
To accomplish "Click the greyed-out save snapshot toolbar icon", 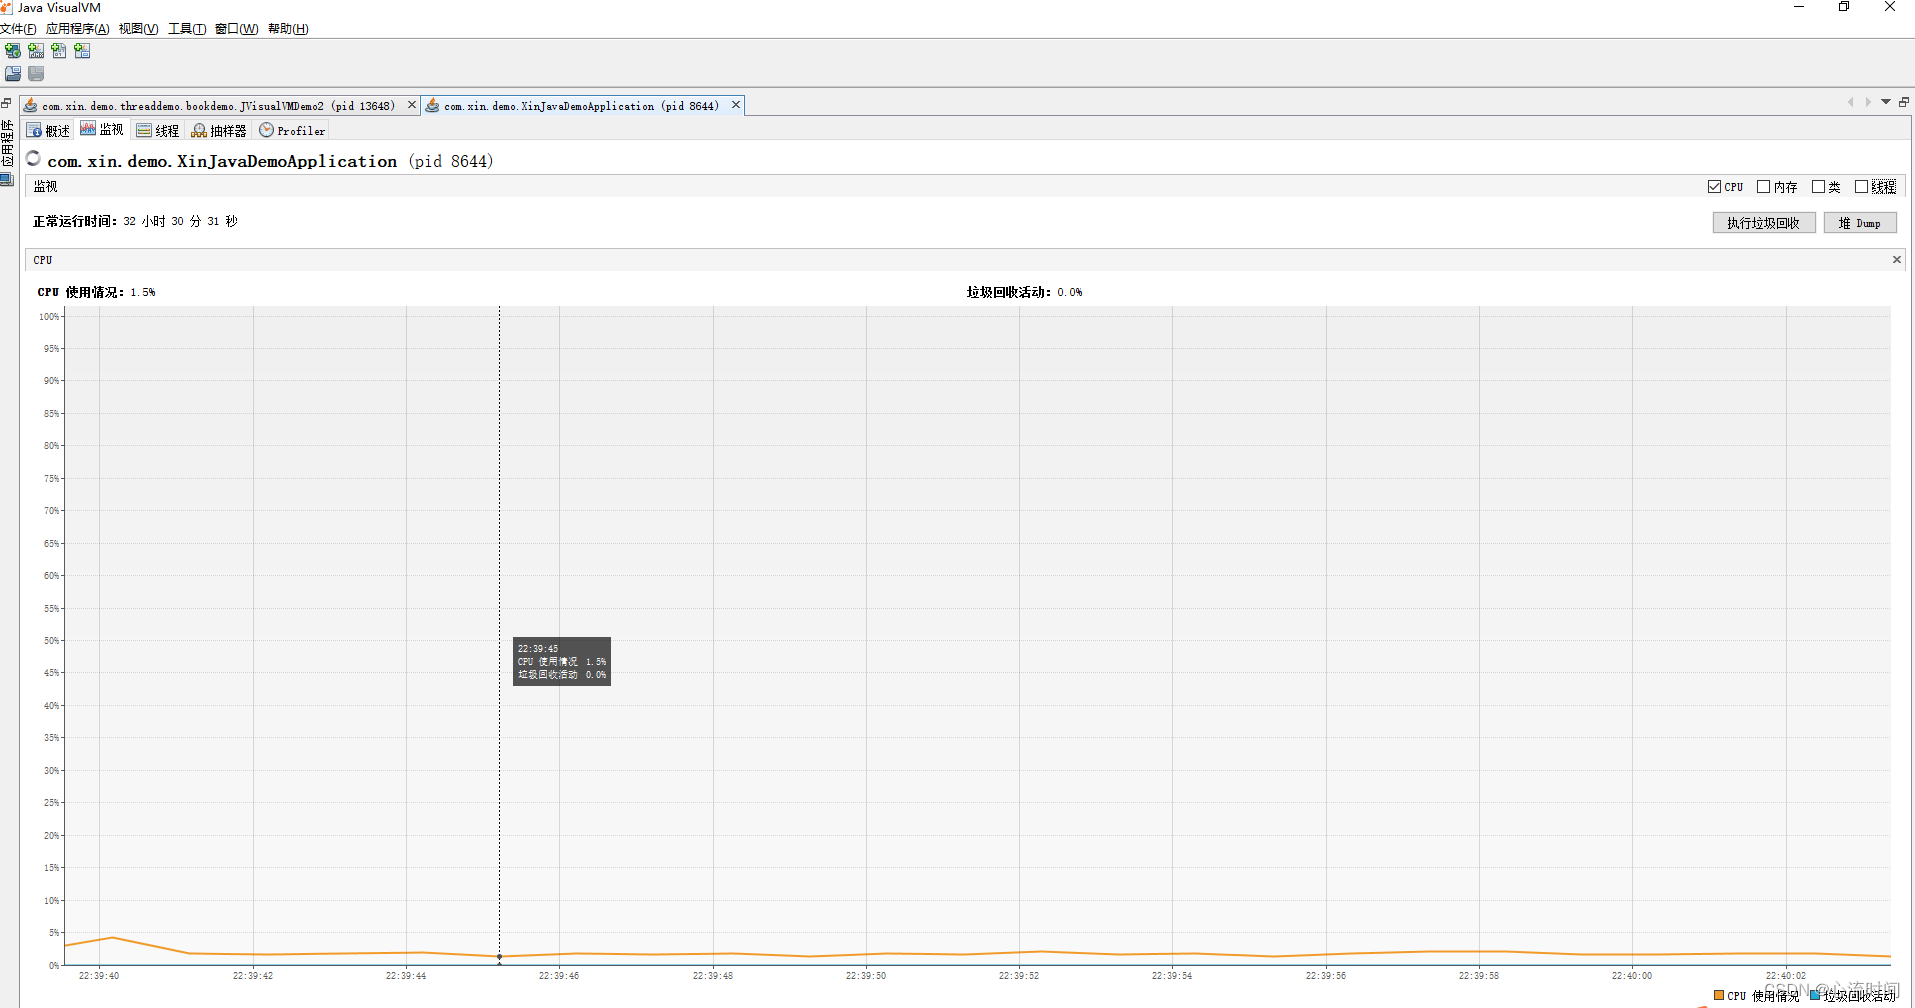I will 36,74.
